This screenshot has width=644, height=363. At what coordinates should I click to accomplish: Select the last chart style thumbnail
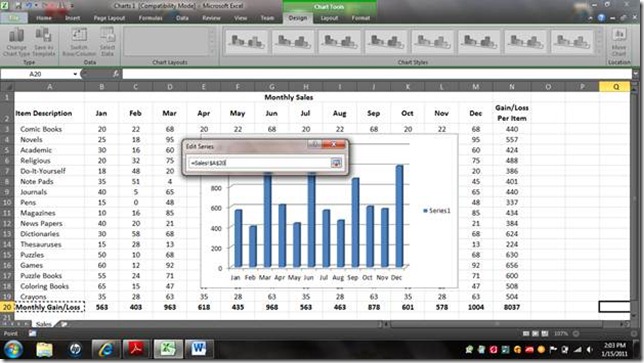point(572,41)
